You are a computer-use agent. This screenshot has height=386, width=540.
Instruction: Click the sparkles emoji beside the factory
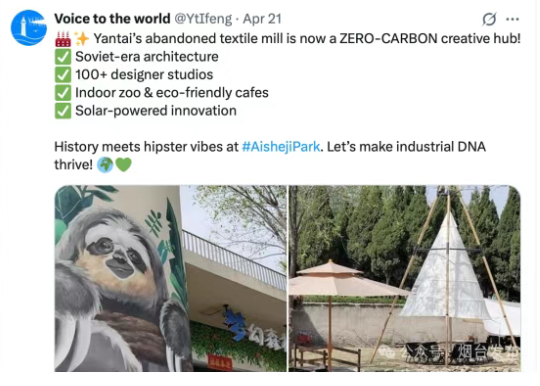click(x=82, y=39)
